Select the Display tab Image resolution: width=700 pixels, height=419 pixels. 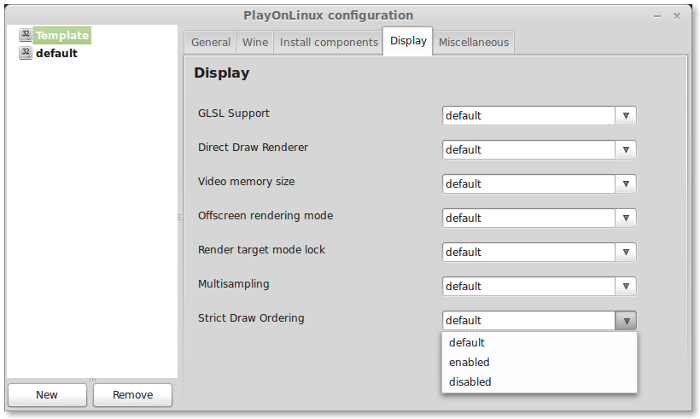408,41
